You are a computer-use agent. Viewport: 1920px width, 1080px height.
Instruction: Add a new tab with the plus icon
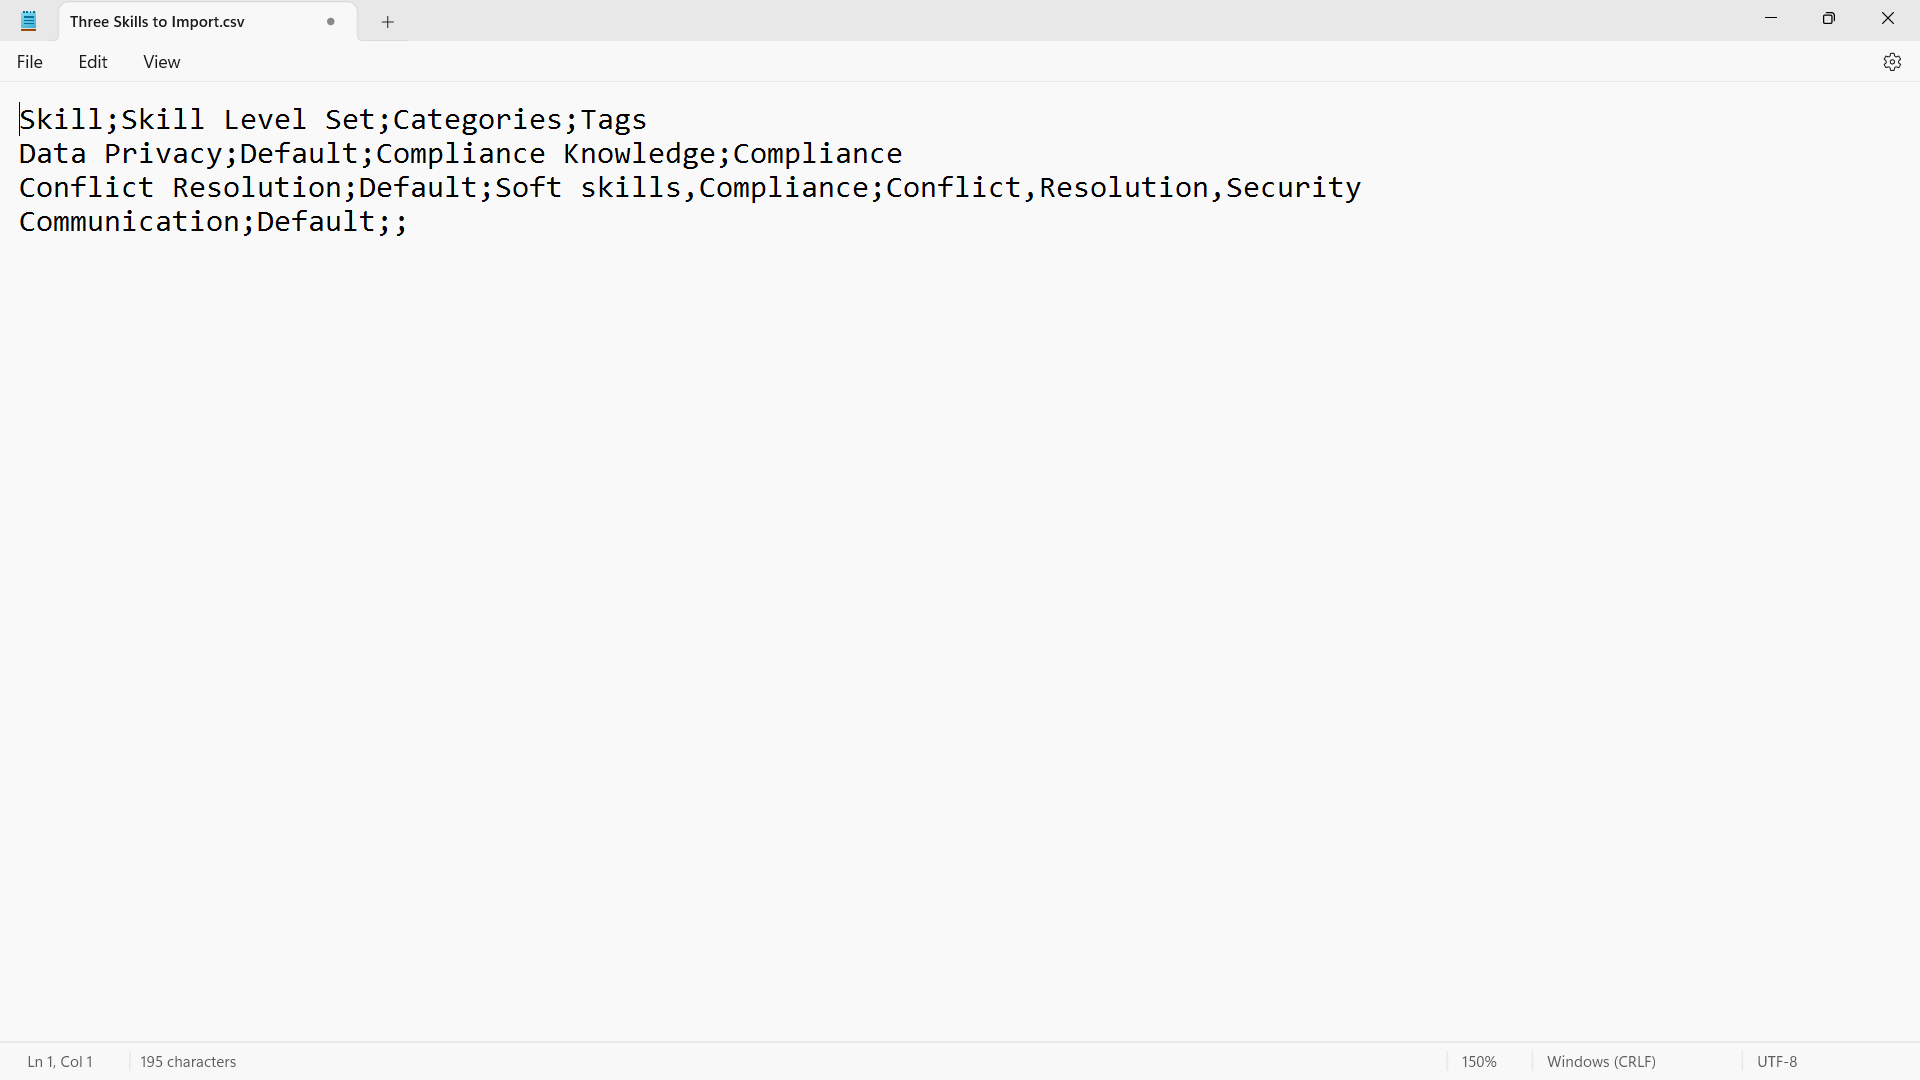click(x=388, y=22)
